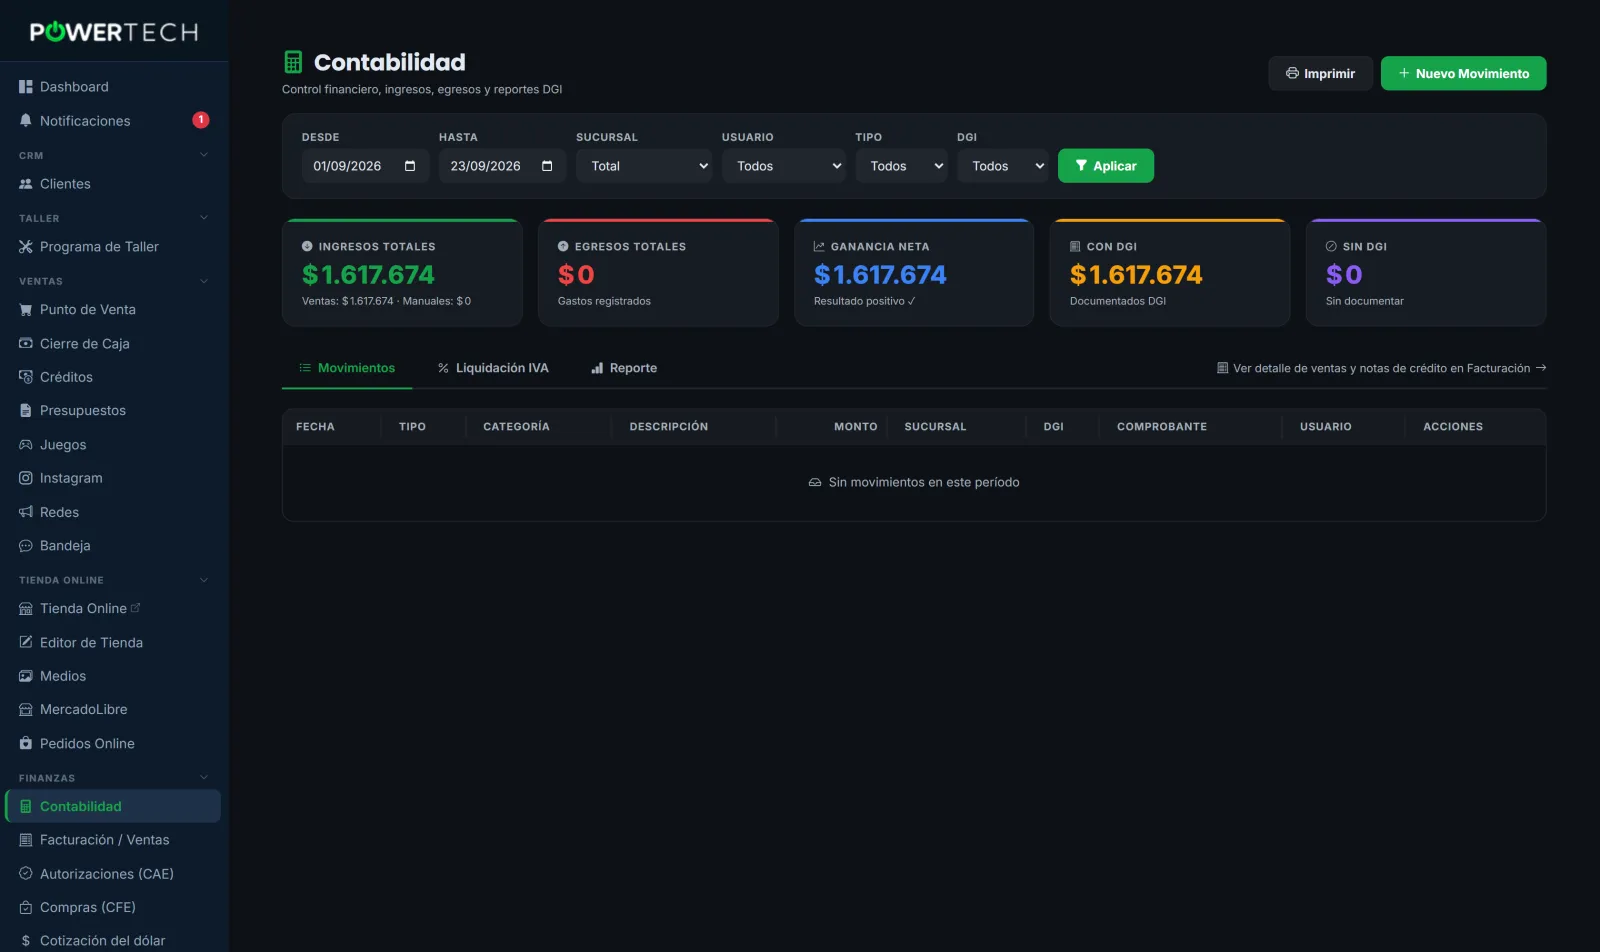This screenshot has height=952, width=1600.
Task: Collapse the Ventas sidebar section
Action: click(204, 281)
